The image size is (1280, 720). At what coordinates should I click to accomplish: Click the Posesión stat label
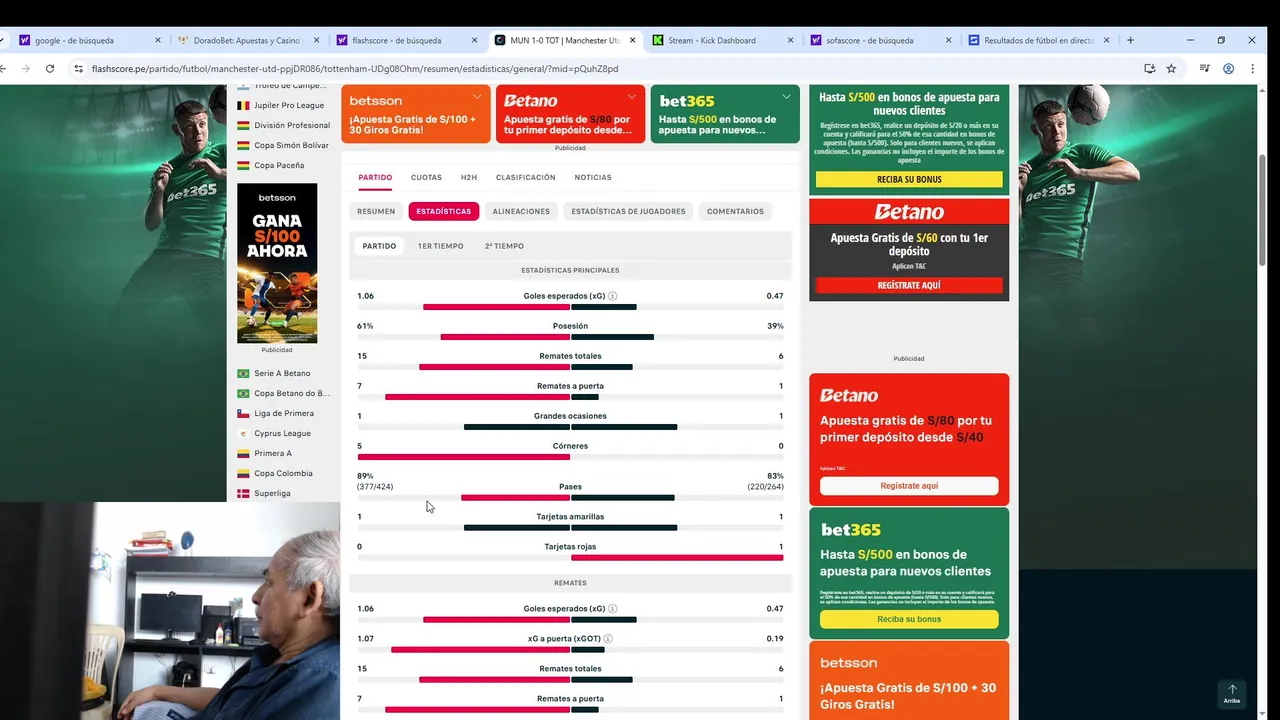tap(570, 326)
